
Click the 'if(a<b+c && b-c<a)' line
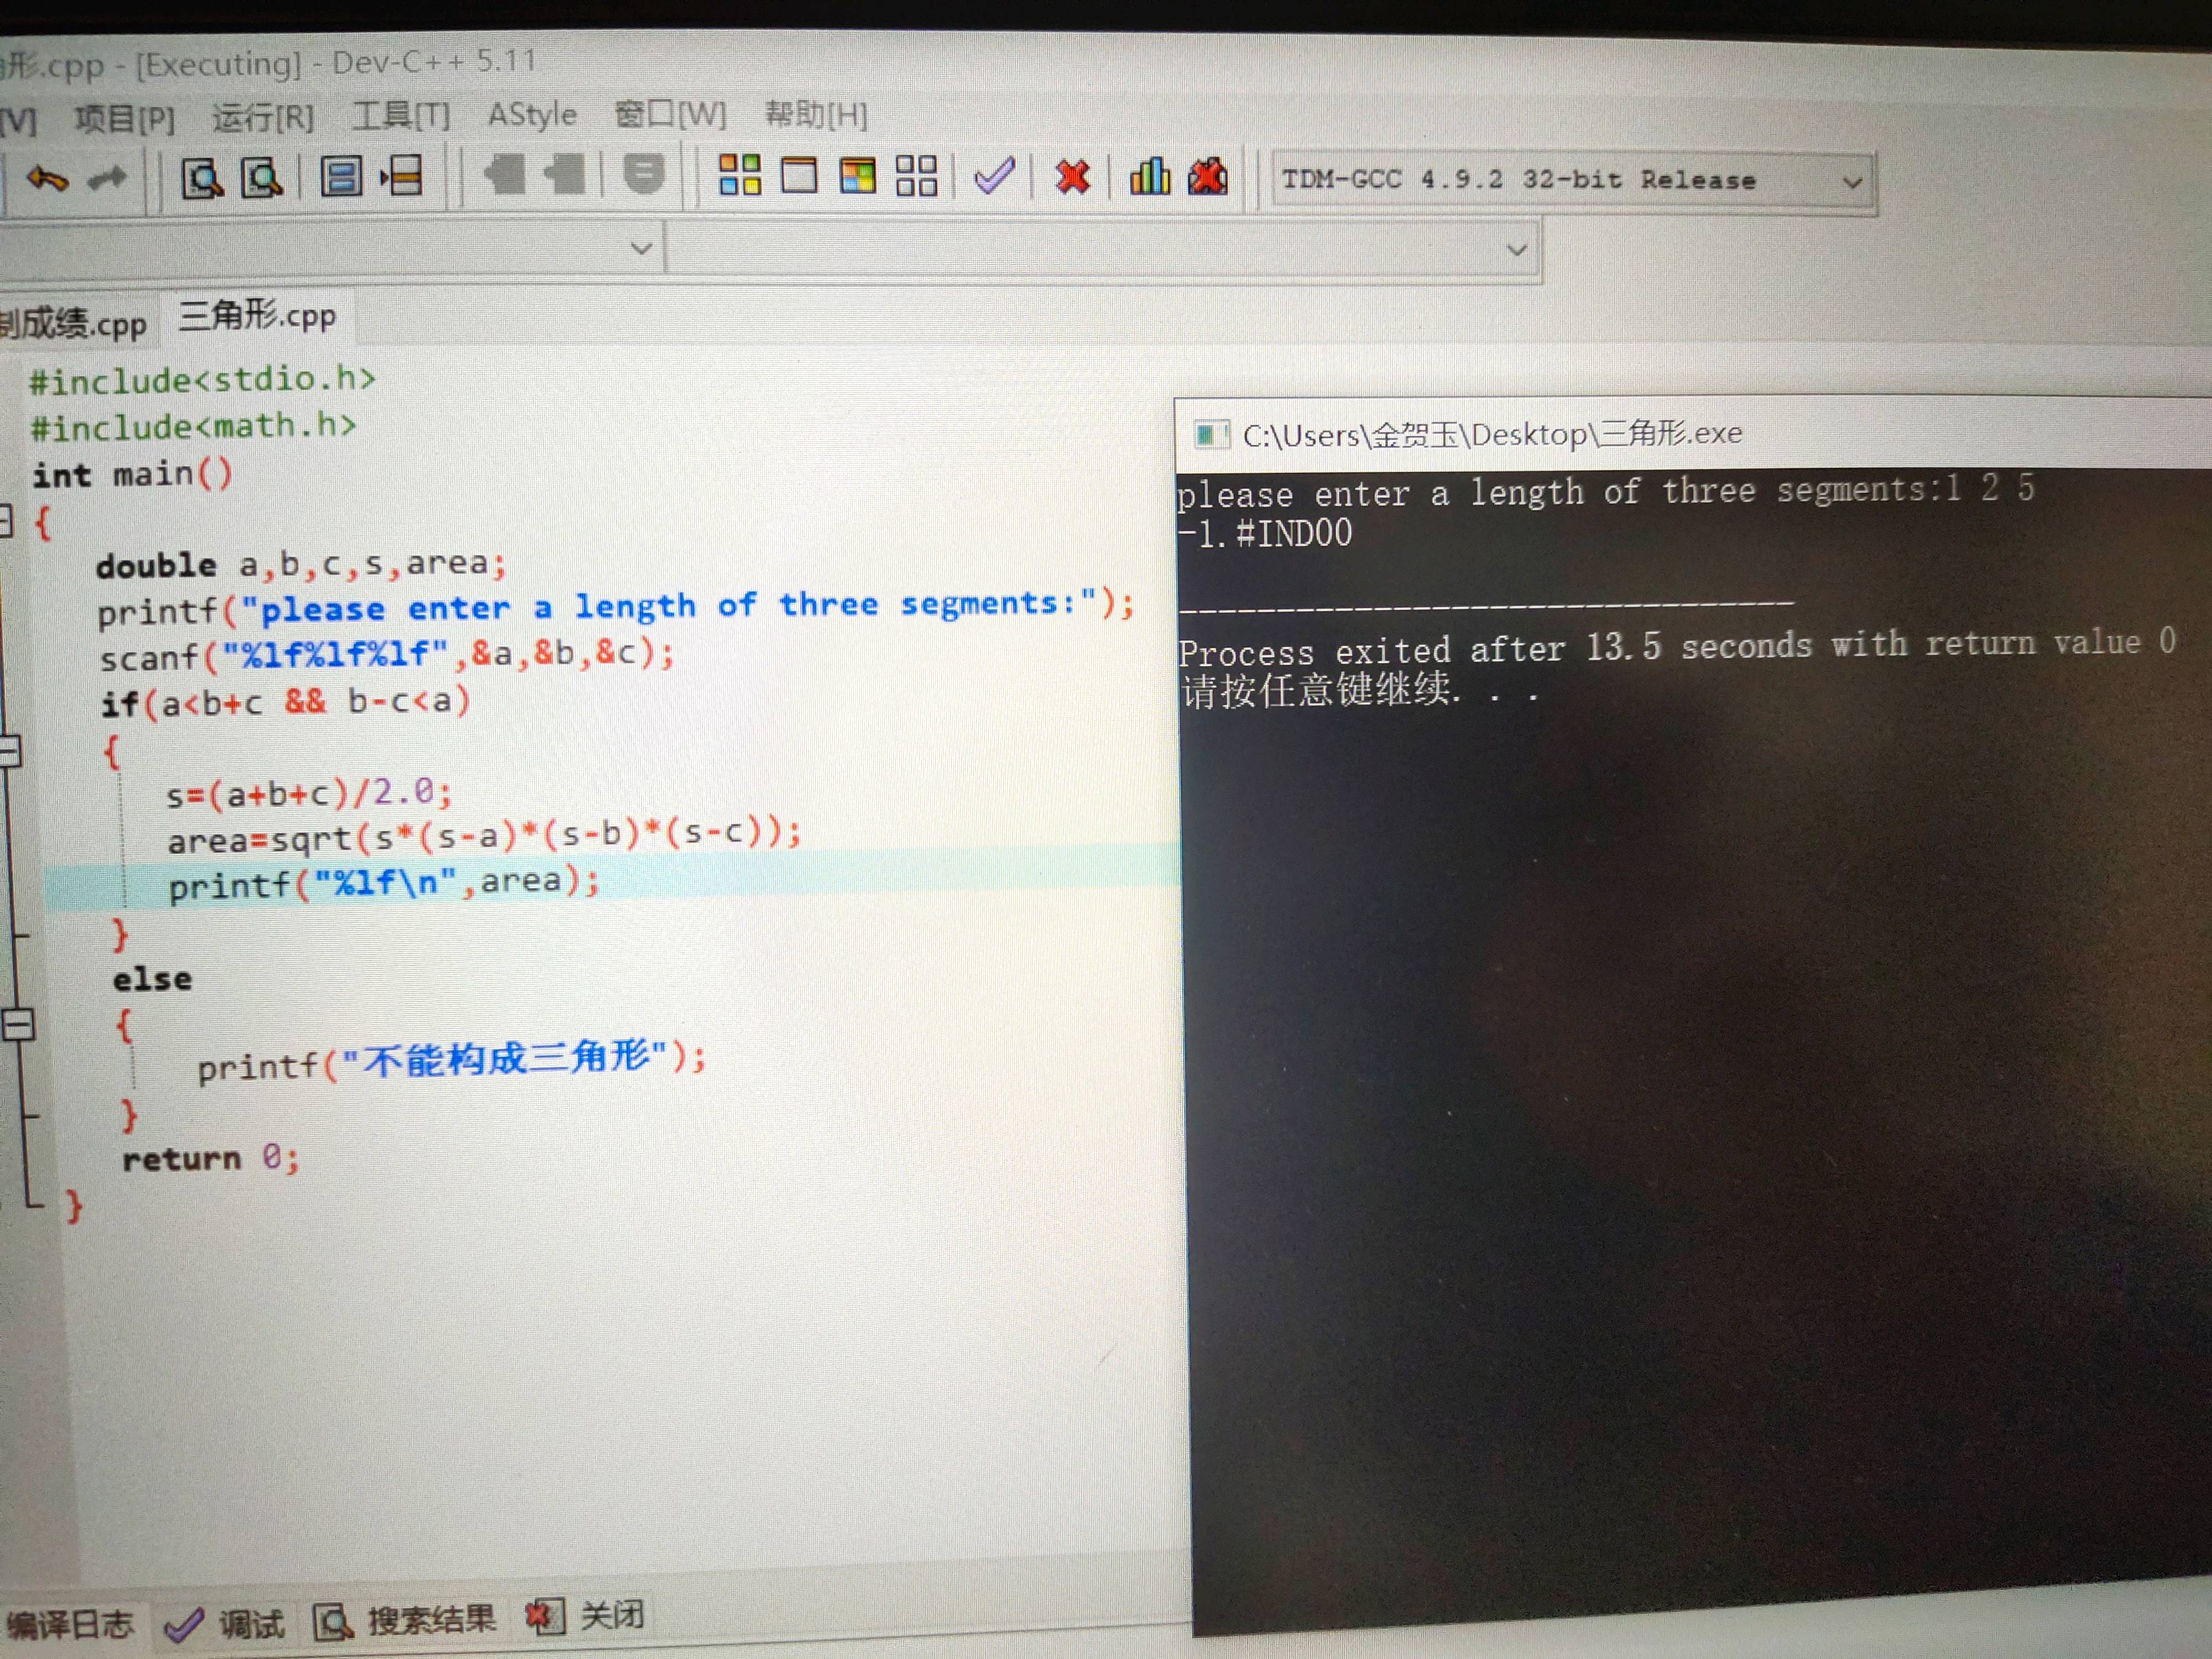pos(285,702)
